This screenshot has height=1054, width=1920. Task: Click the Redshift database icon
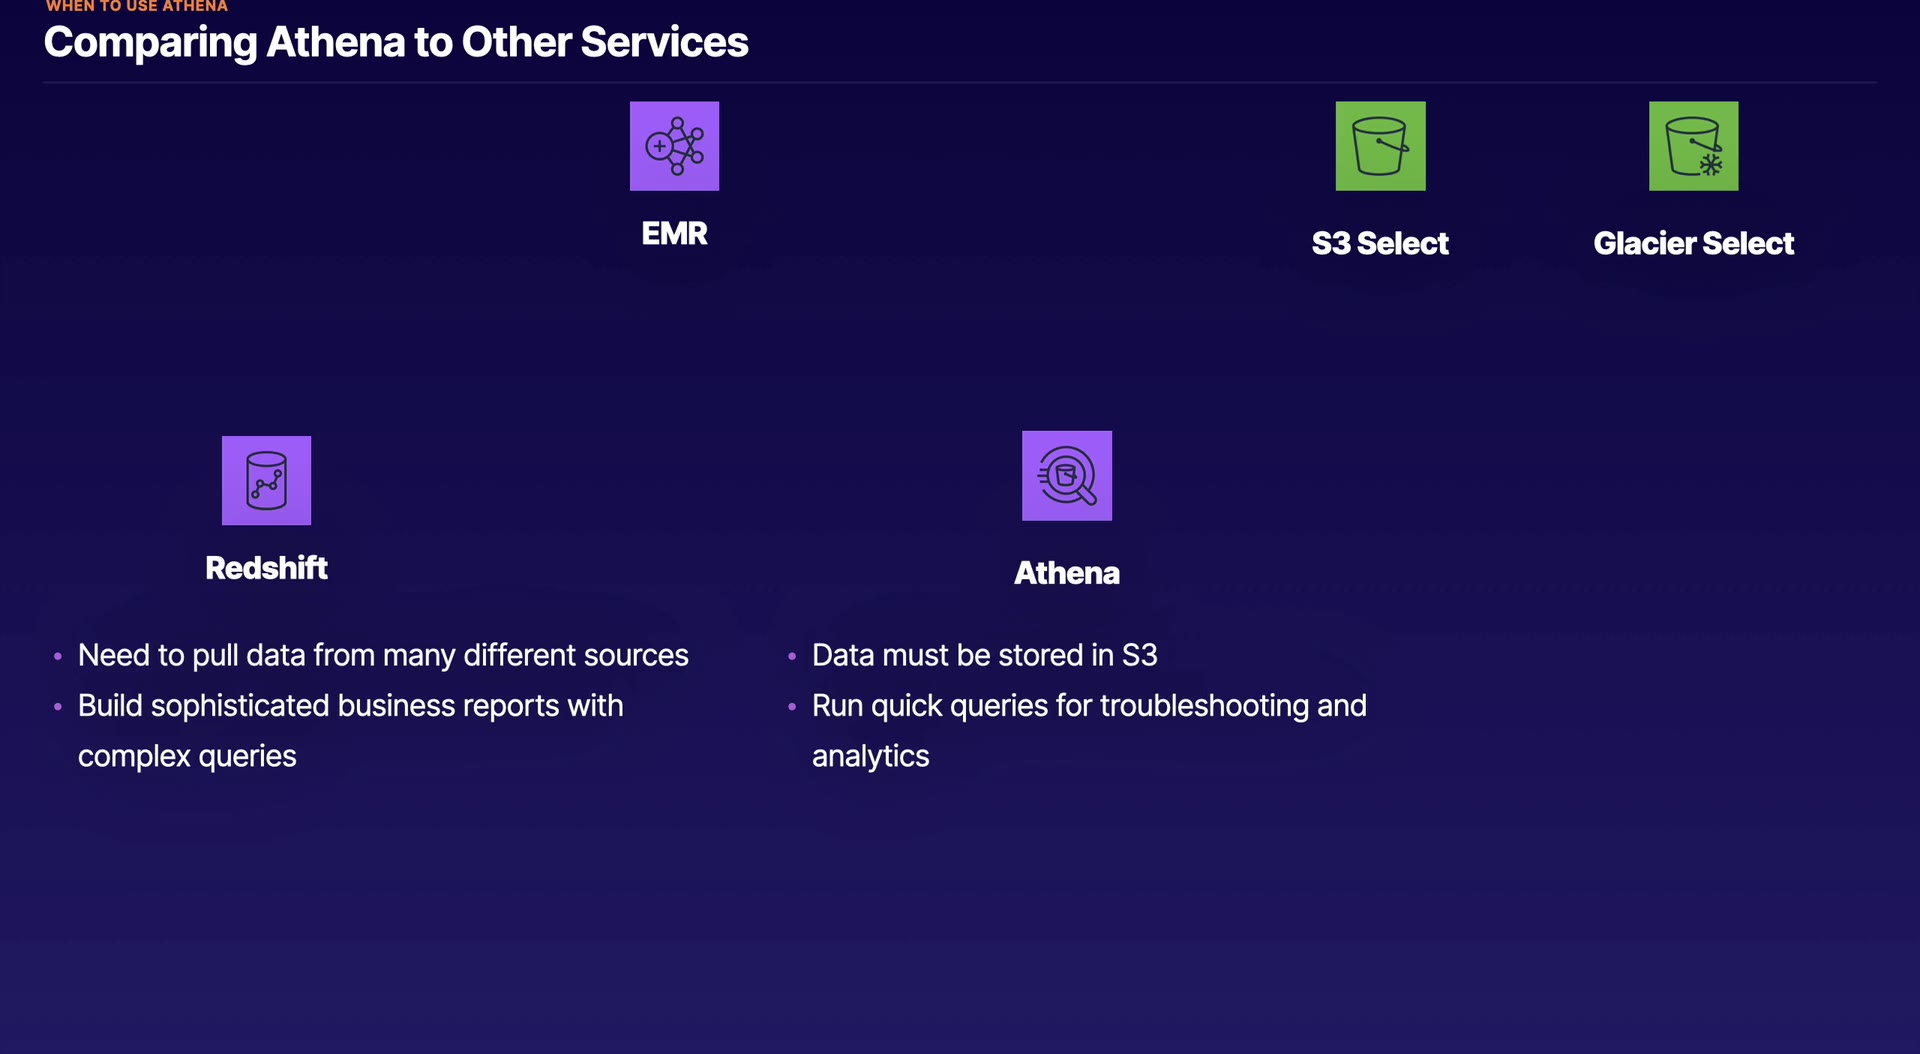point(266,480)
